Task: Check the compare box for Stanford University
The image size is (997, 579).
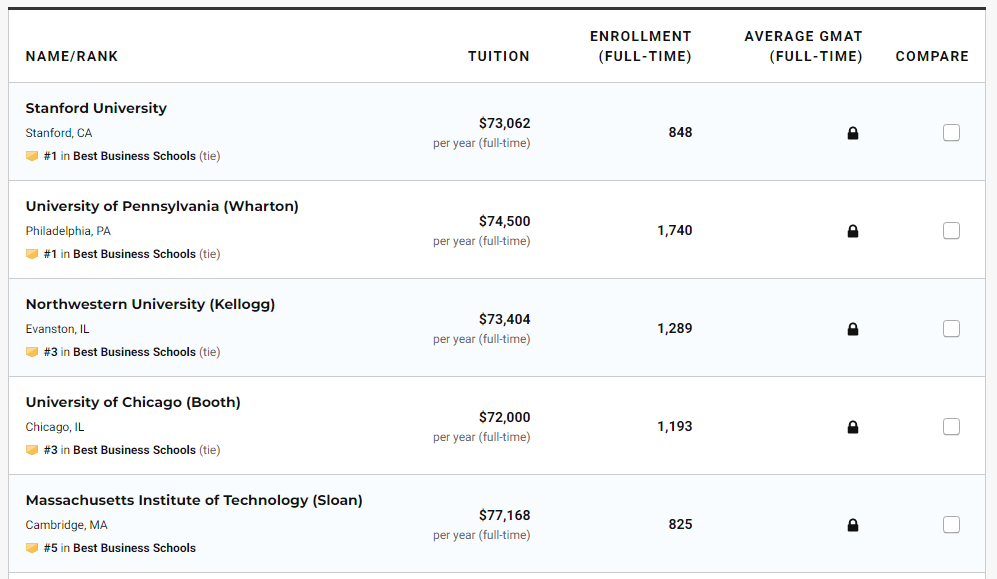Action: (951, 133)
